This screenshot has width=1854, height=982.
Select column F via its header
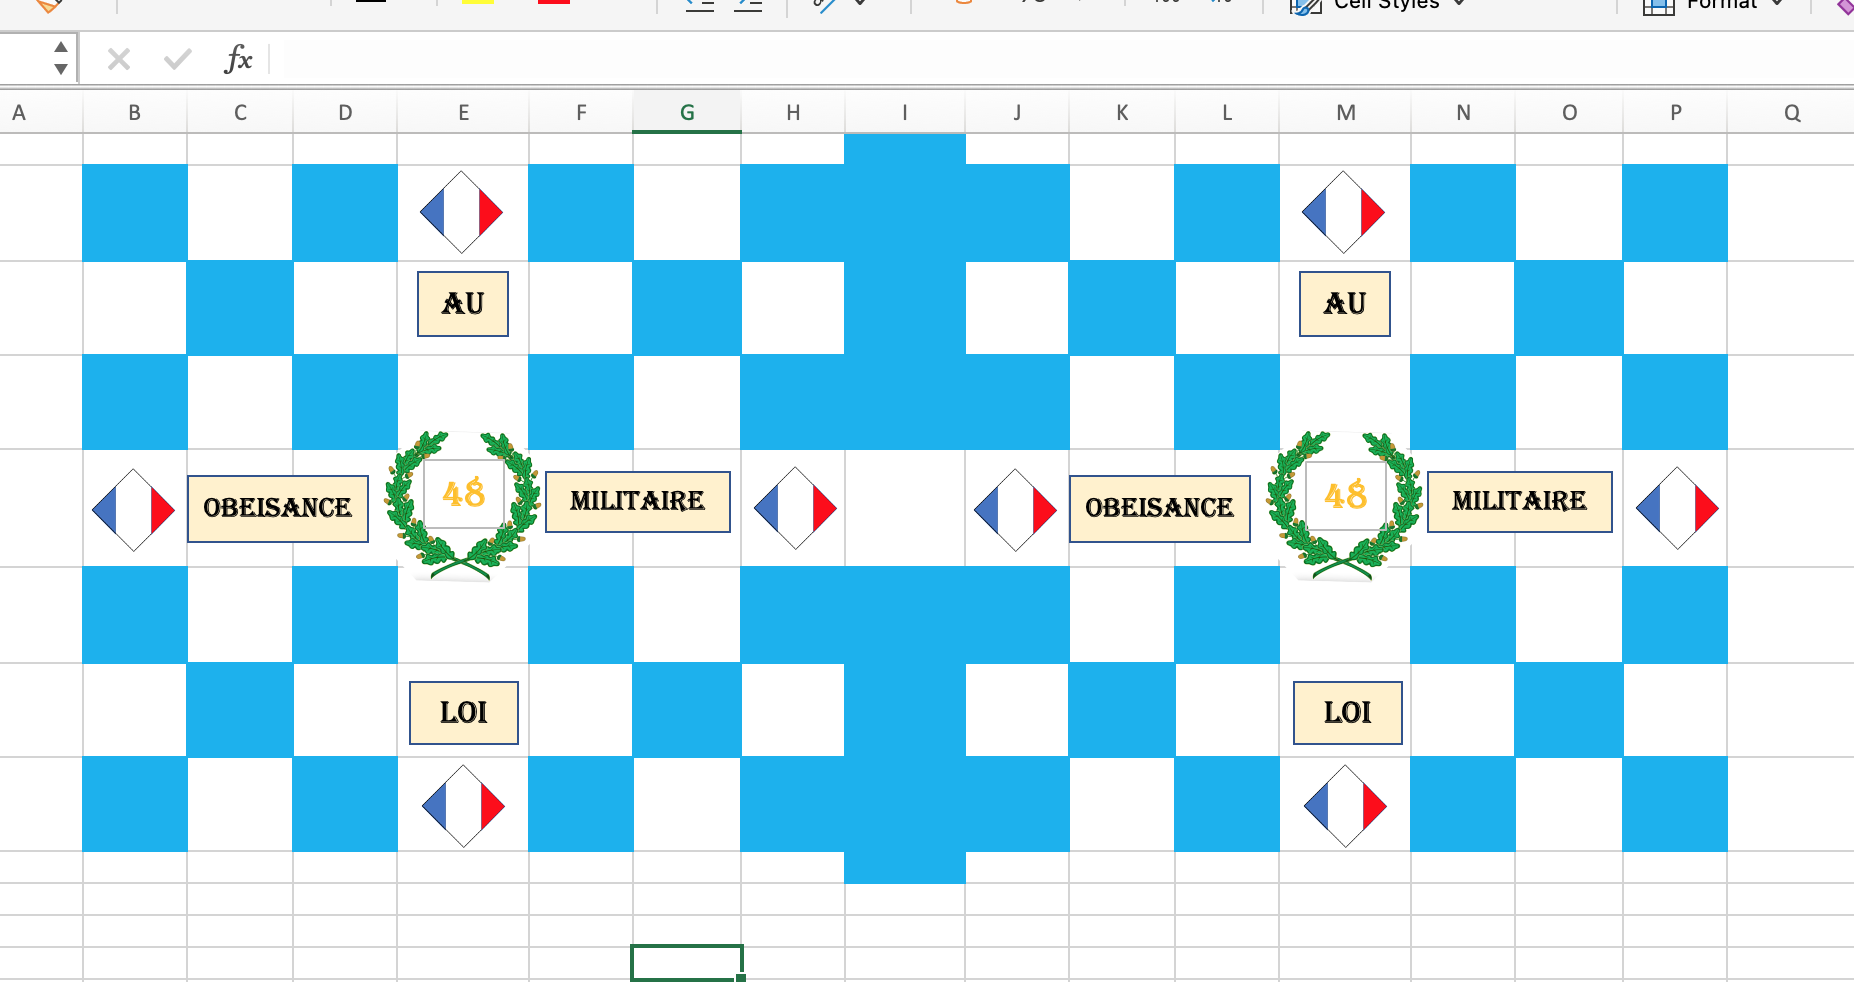coord(581,113)
